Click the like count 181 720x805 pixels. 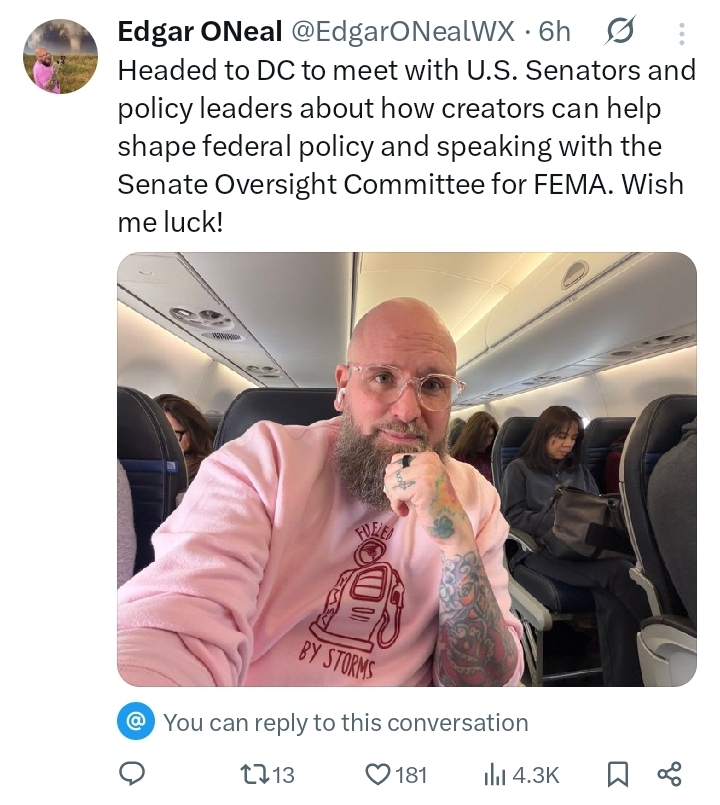tap(411, 775)
